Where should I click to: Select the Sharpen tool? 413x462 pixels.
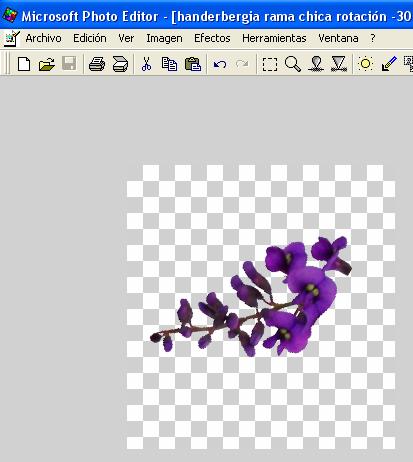click(x=339, y=64)
